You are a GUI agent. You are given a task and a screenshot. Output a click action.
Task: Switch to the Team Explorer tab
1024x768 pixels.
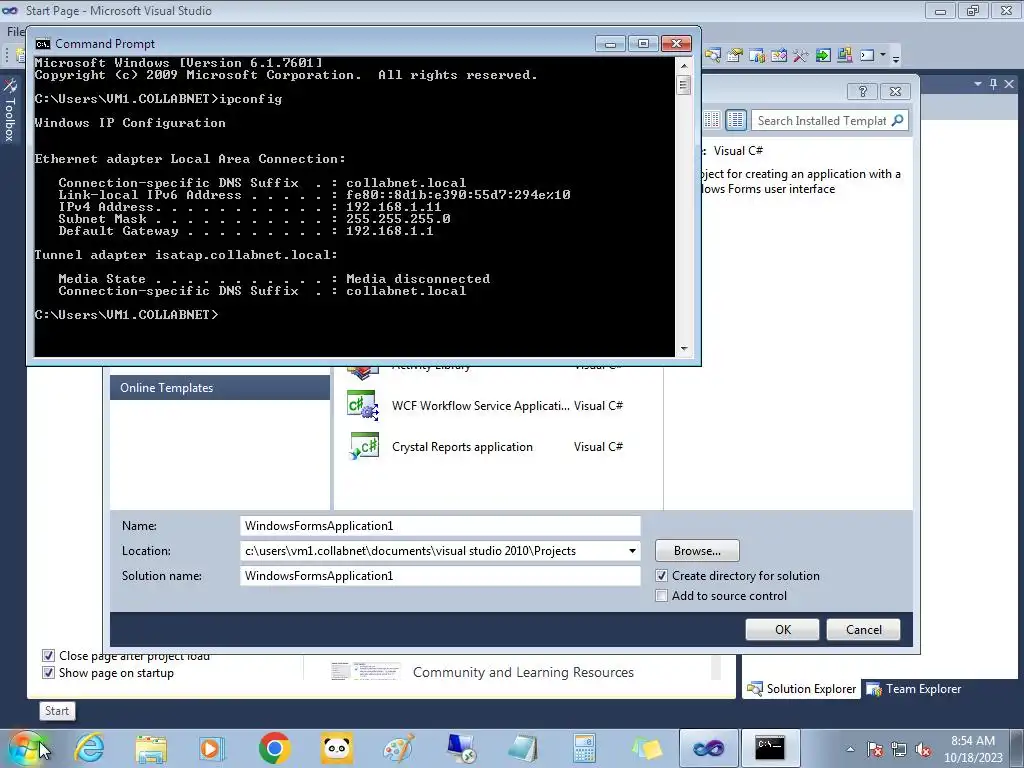point(914,689)
